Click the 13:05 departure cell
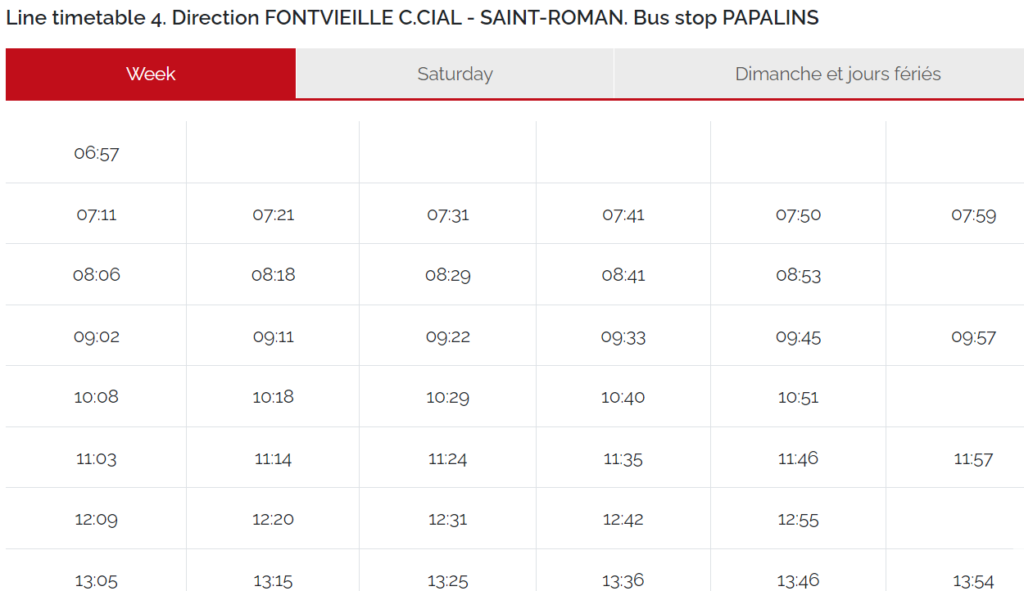 (x=96, y=578)
